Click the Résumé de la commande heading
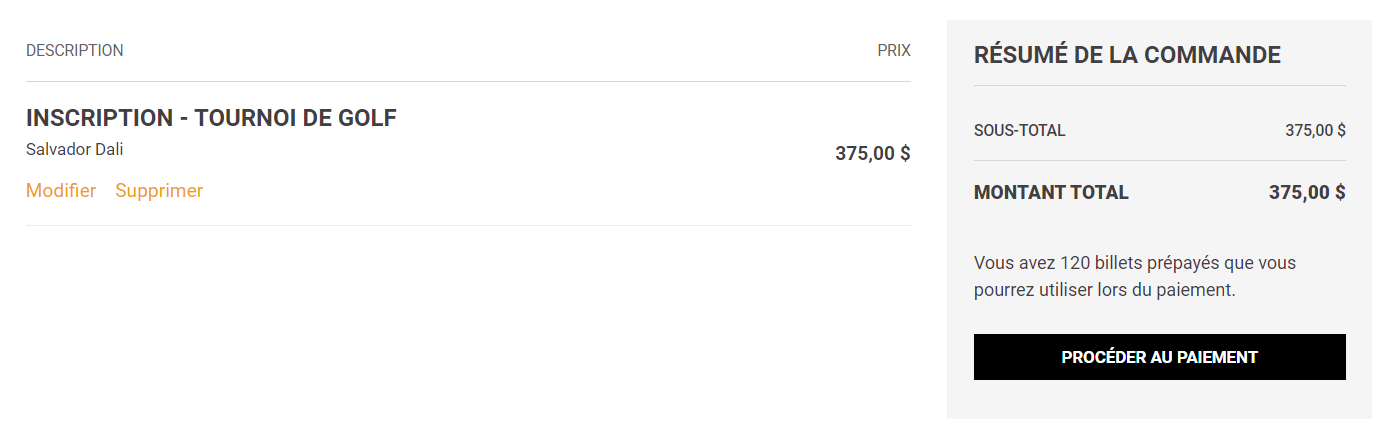Screen dimensions: 1396x425 1127,55
